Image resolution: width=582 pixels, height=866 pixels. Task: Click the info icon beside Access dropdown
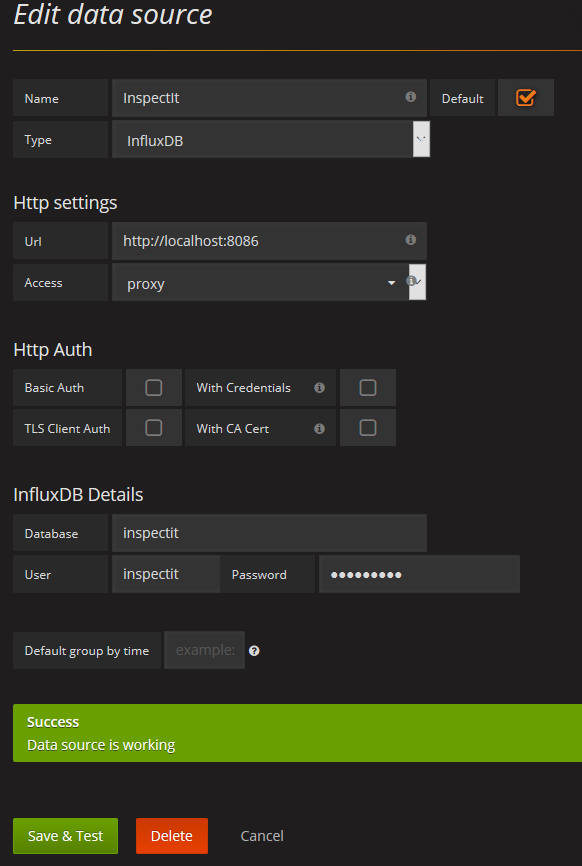tap(411, 281)
